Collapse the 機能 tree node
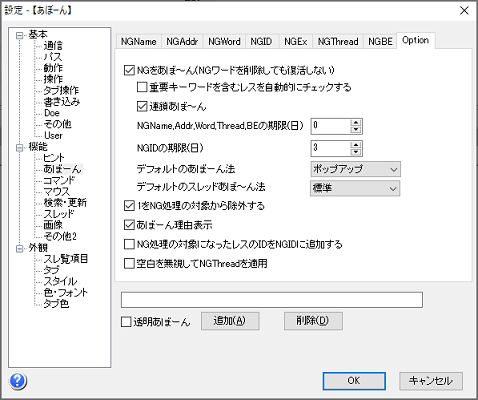The image size is (478, 400). click(x=20, y=147)
